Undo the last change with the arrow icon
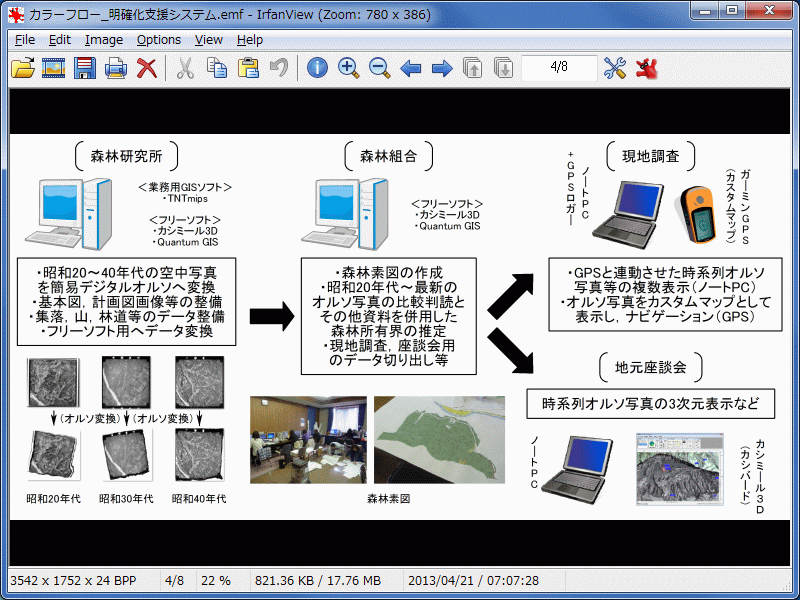Screen dimensions: 800x600 [x=278, y=69]
